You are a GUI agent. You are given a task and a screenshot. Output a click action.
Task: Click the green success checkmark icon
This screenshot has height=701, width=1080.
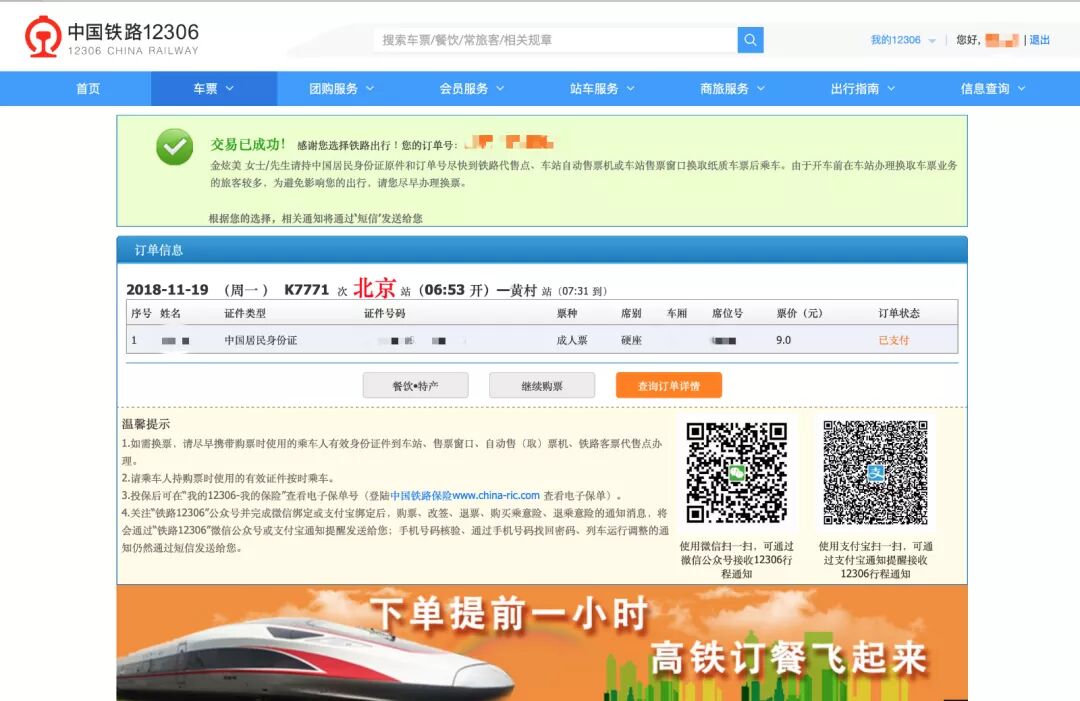175,148
